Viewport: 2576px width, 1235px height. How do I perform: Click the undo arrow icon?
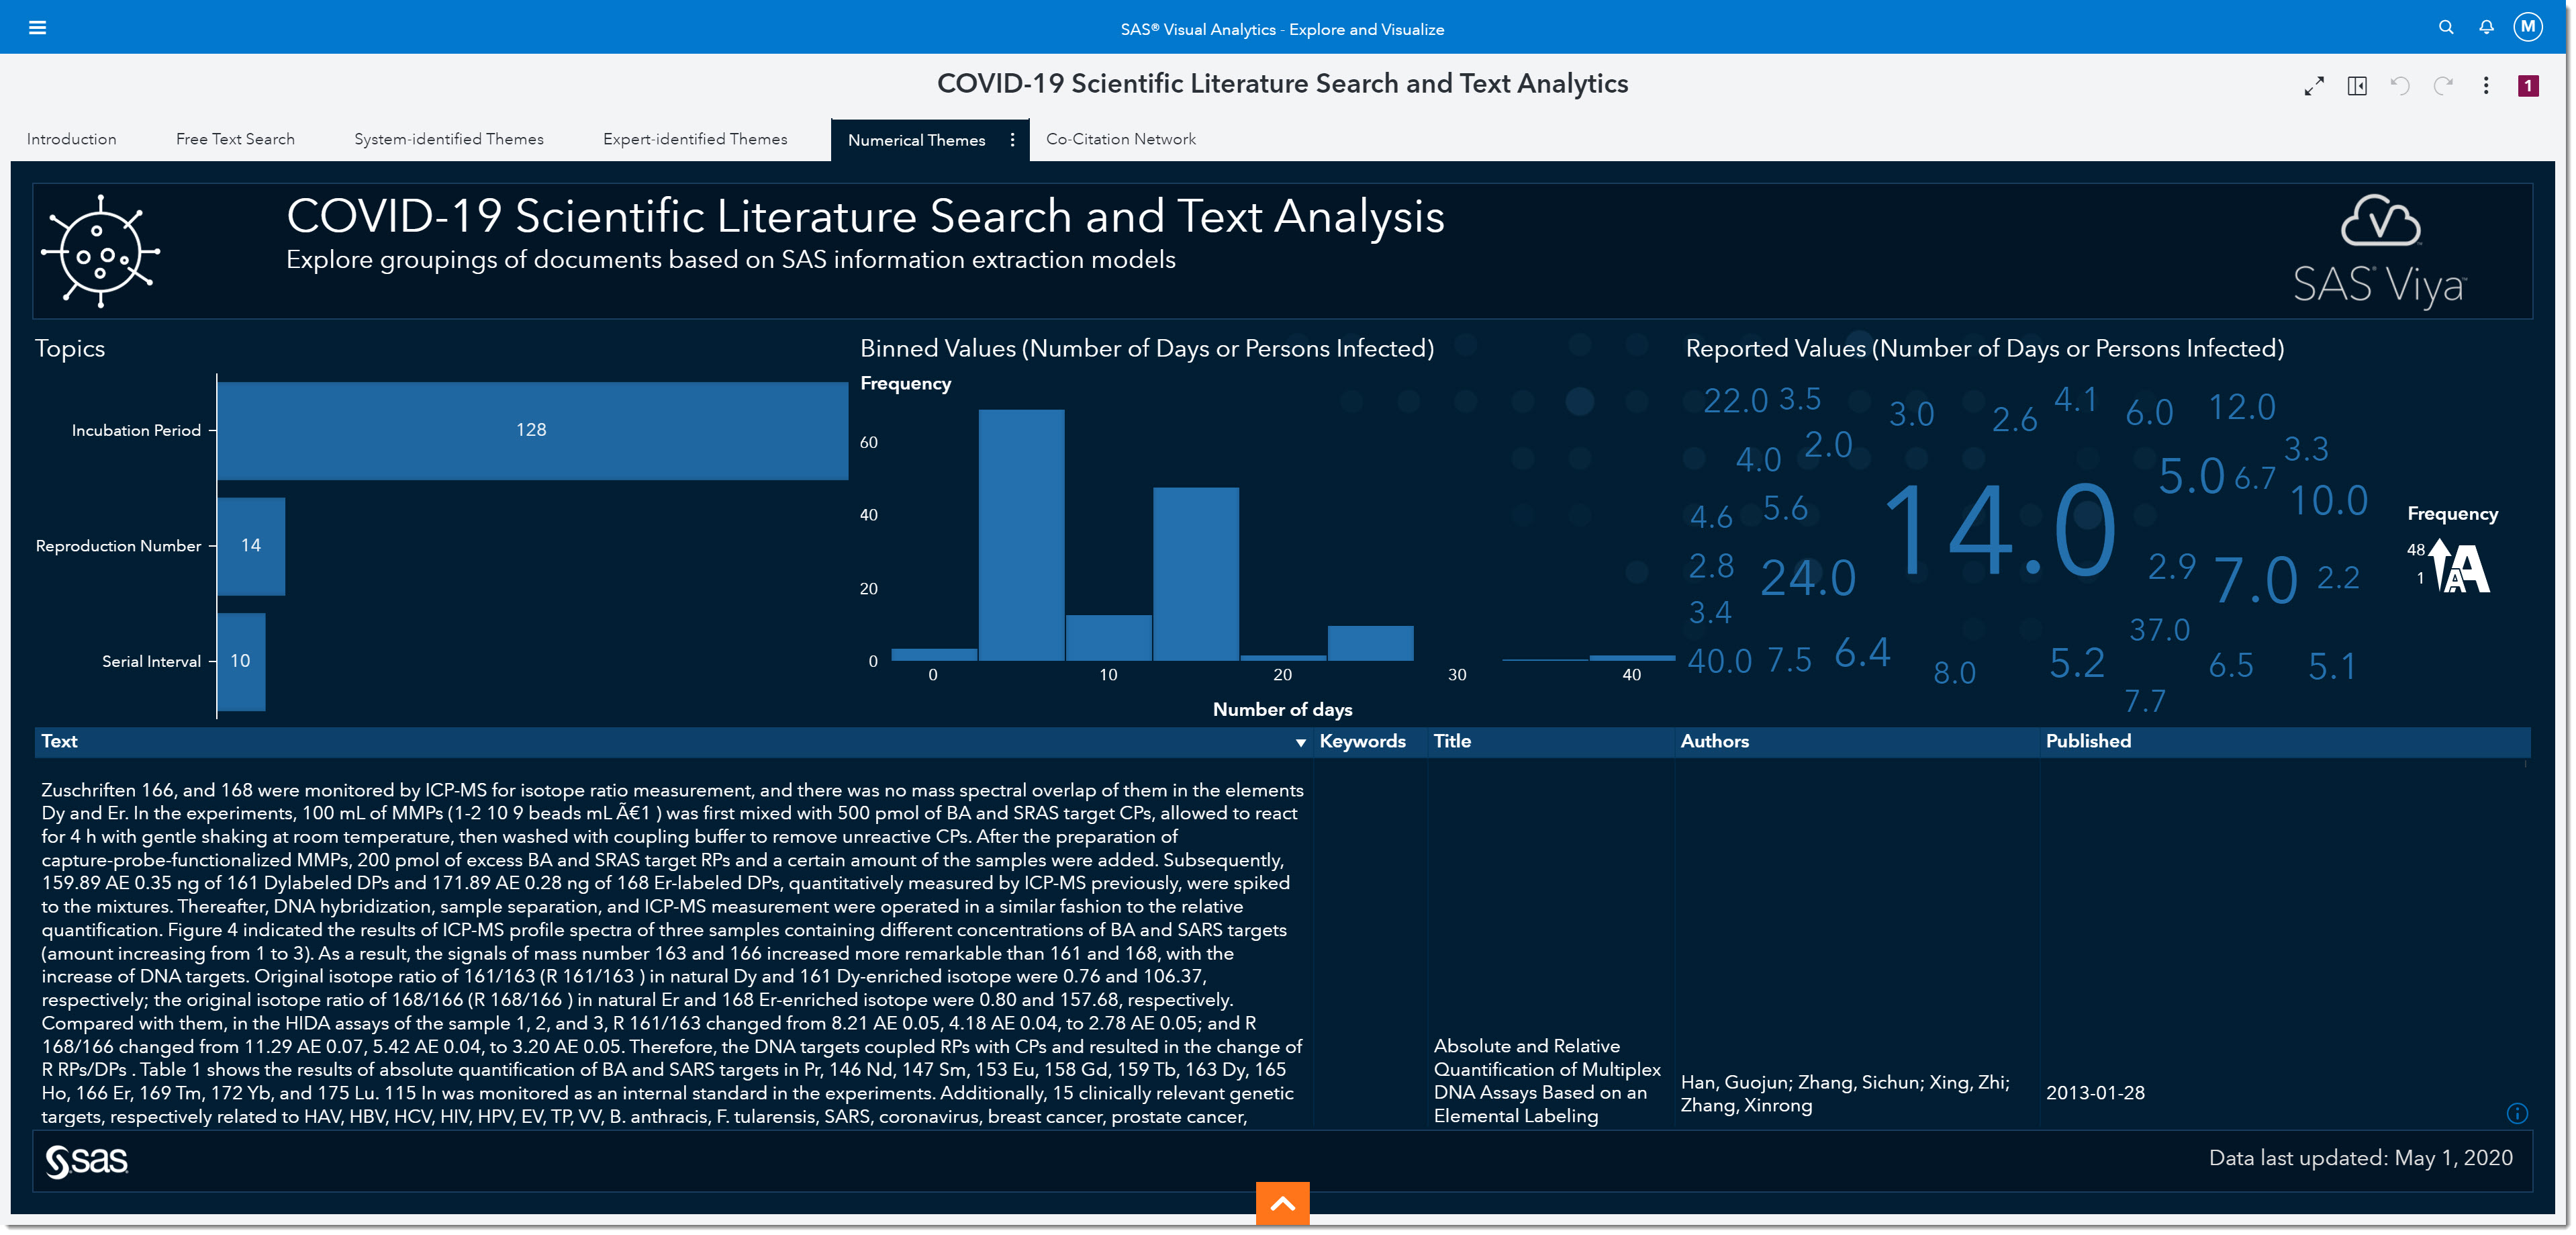(2400, 86)
